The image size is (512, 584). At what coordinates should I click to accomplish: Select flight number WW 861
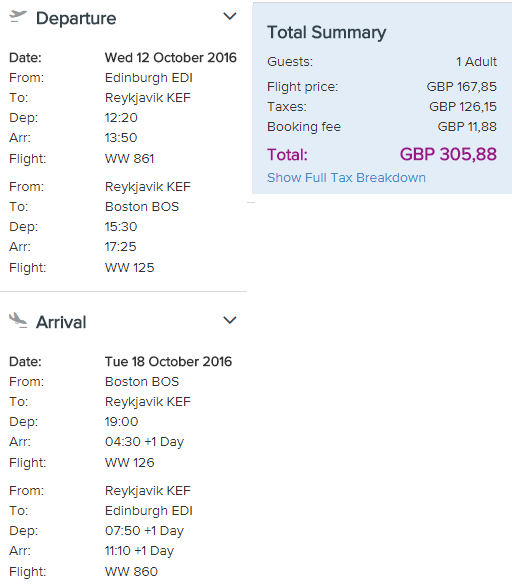coord(130,159)
